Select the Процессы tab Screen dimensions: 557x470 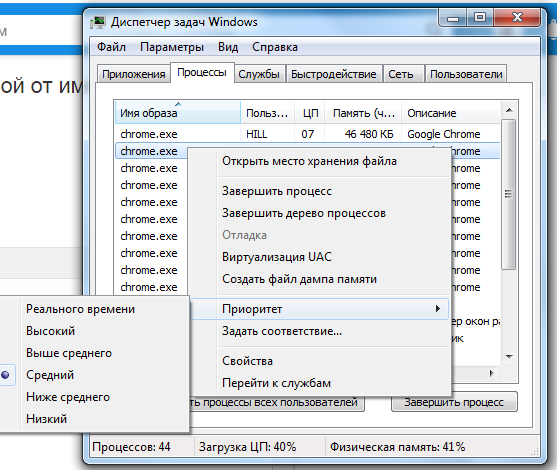[x=202, y=72]
